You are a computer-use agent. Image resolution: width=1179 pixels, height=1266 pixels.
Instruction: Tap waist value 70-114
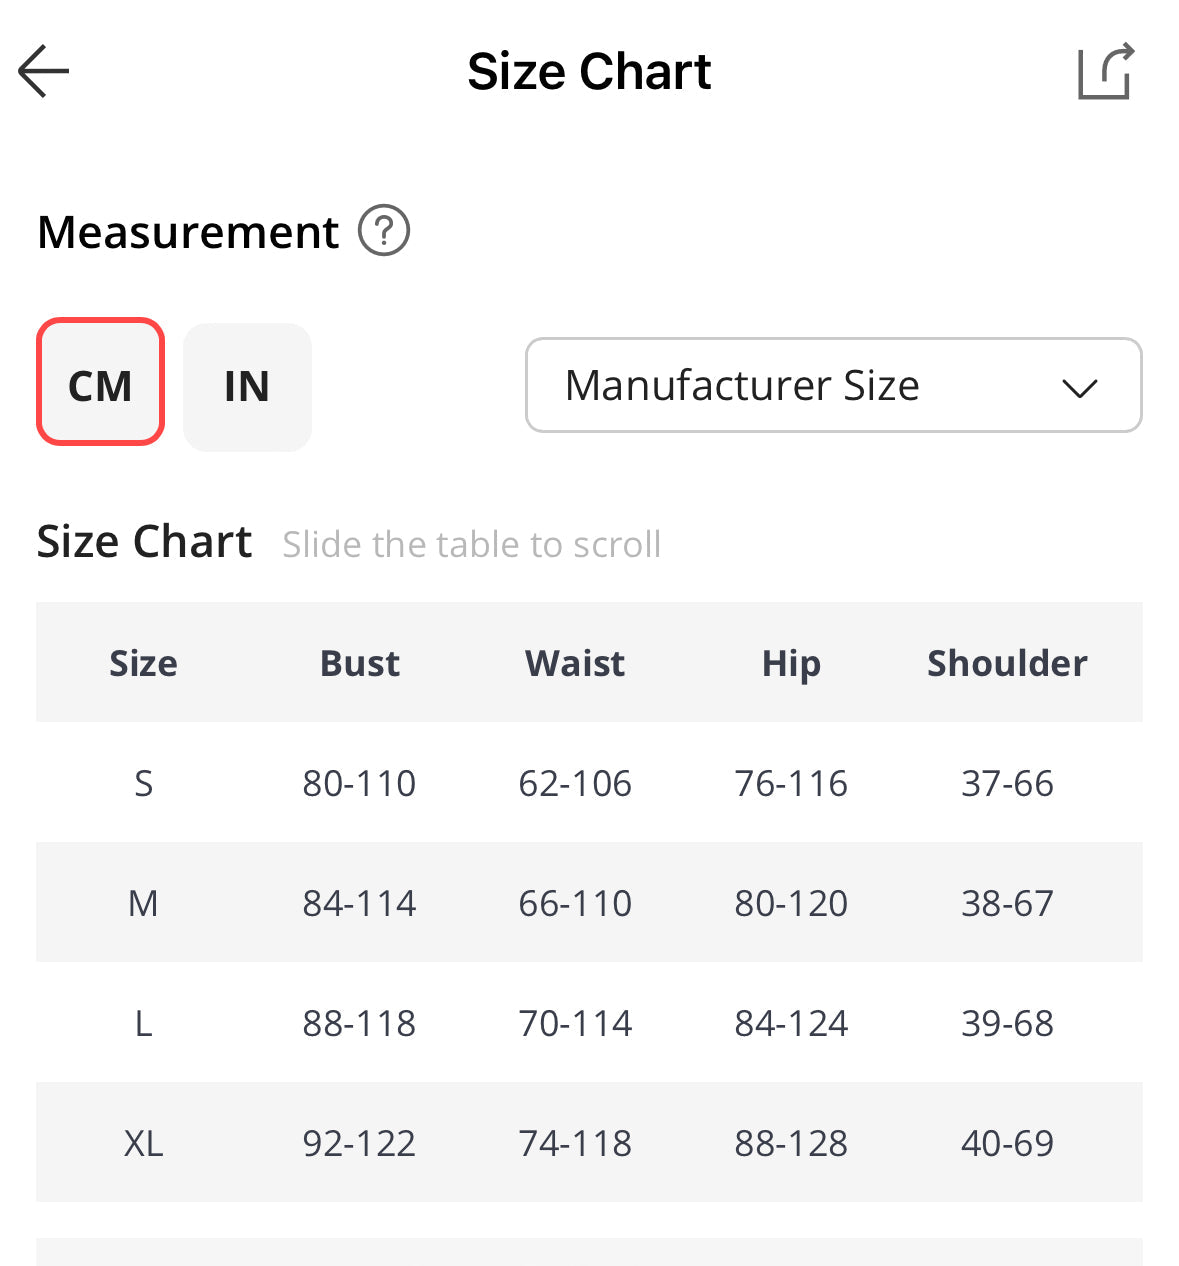coord(575,1023)
